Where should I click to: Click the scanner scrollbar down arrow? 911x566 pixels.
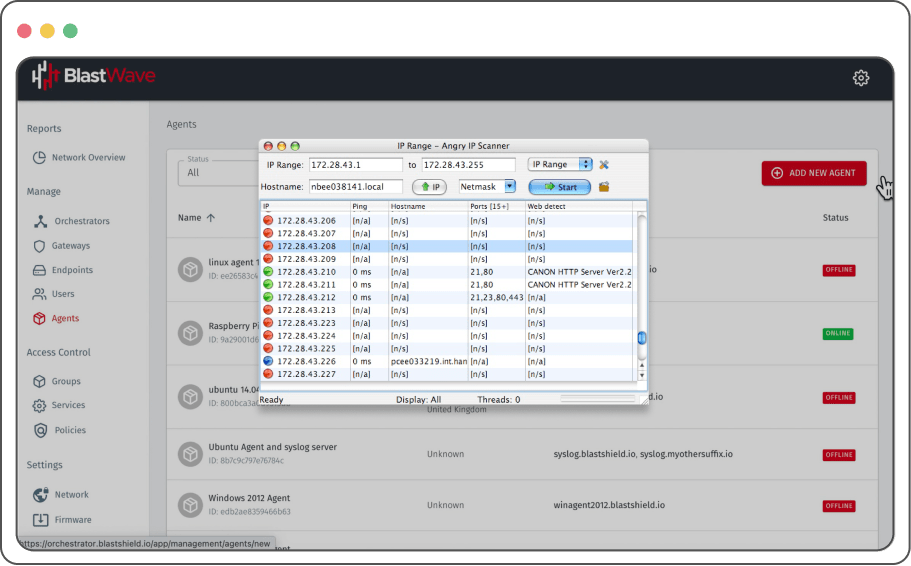tap(641, 375)
